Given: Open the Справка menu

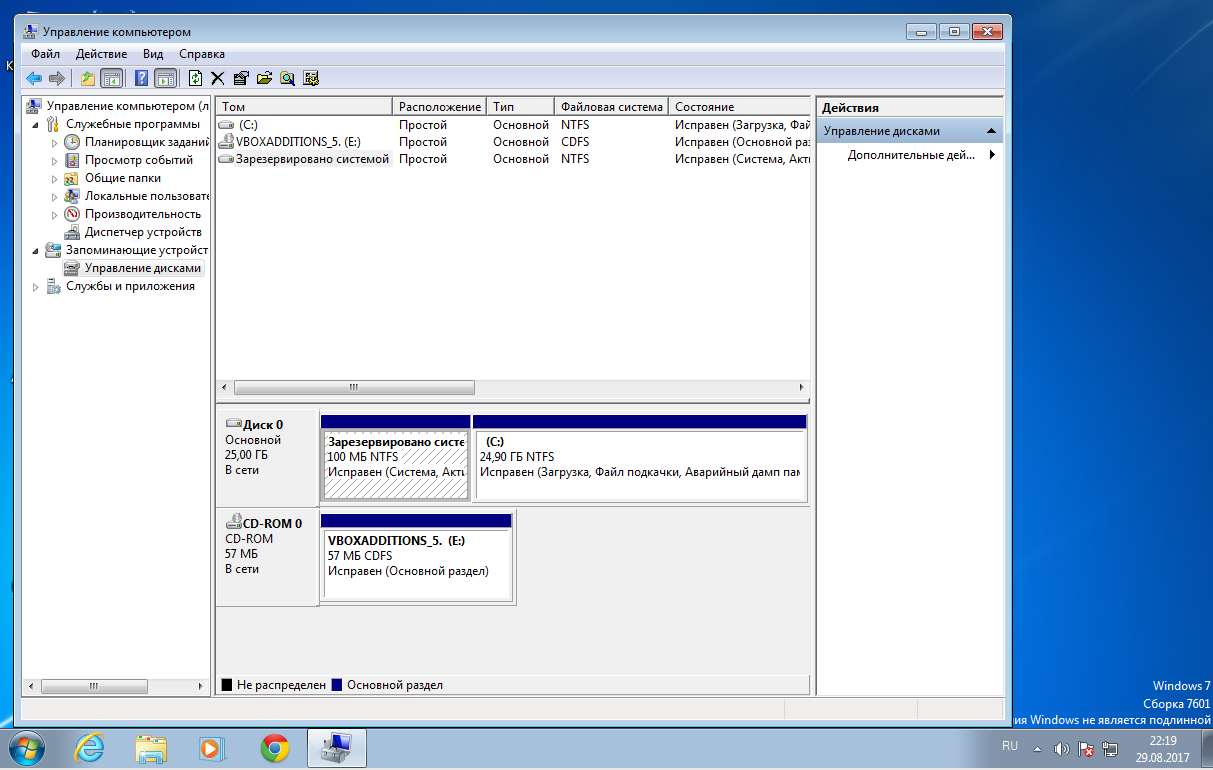Looking at the screenshot, I should click(202, 54).
